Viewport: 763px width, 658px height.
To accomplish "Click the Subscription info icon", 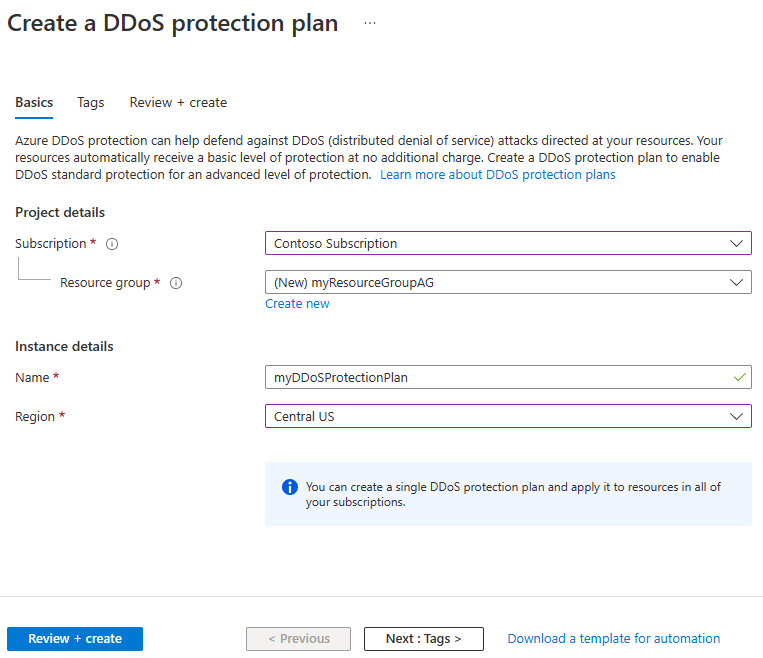I will tap(112, 244).
